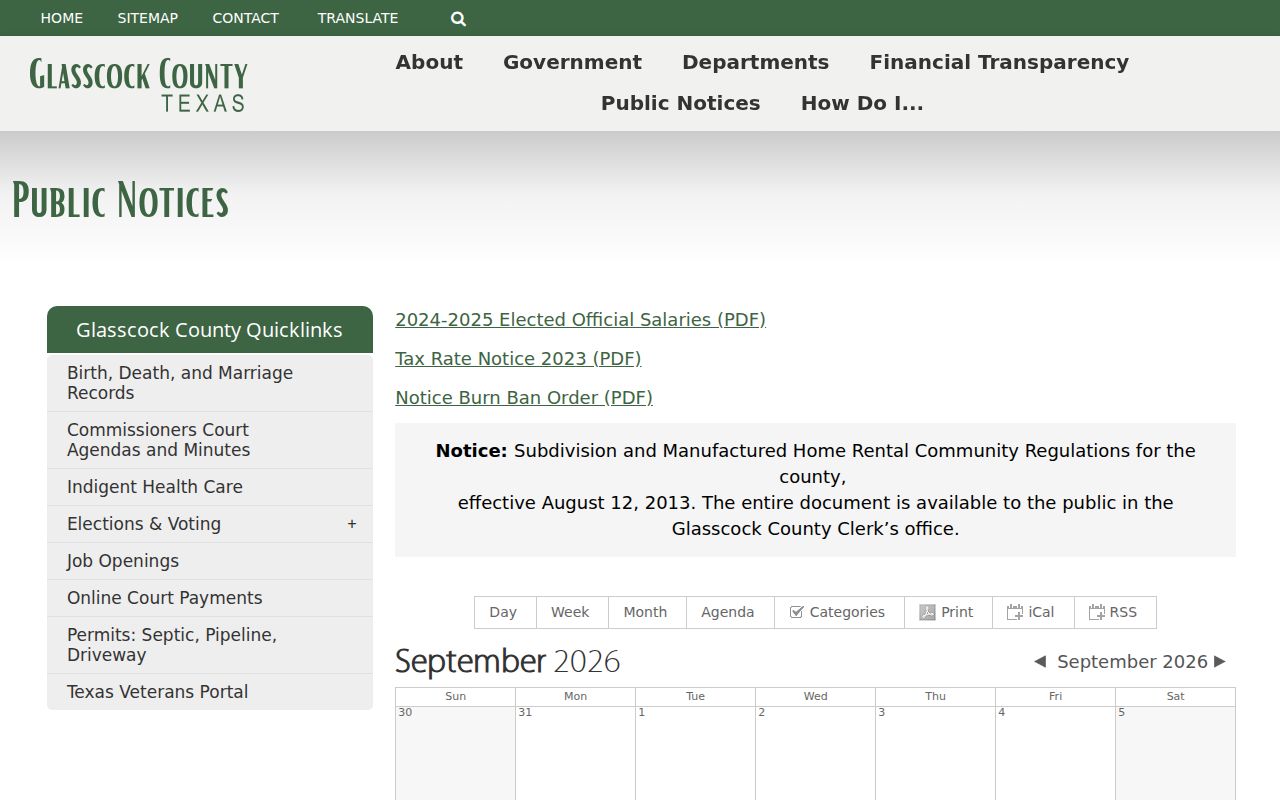Open Indigent Health Care quicklink
Image resolution: width=1280 pixels, height=800 pixels.
pyautogui.click(x=210, y=487)
